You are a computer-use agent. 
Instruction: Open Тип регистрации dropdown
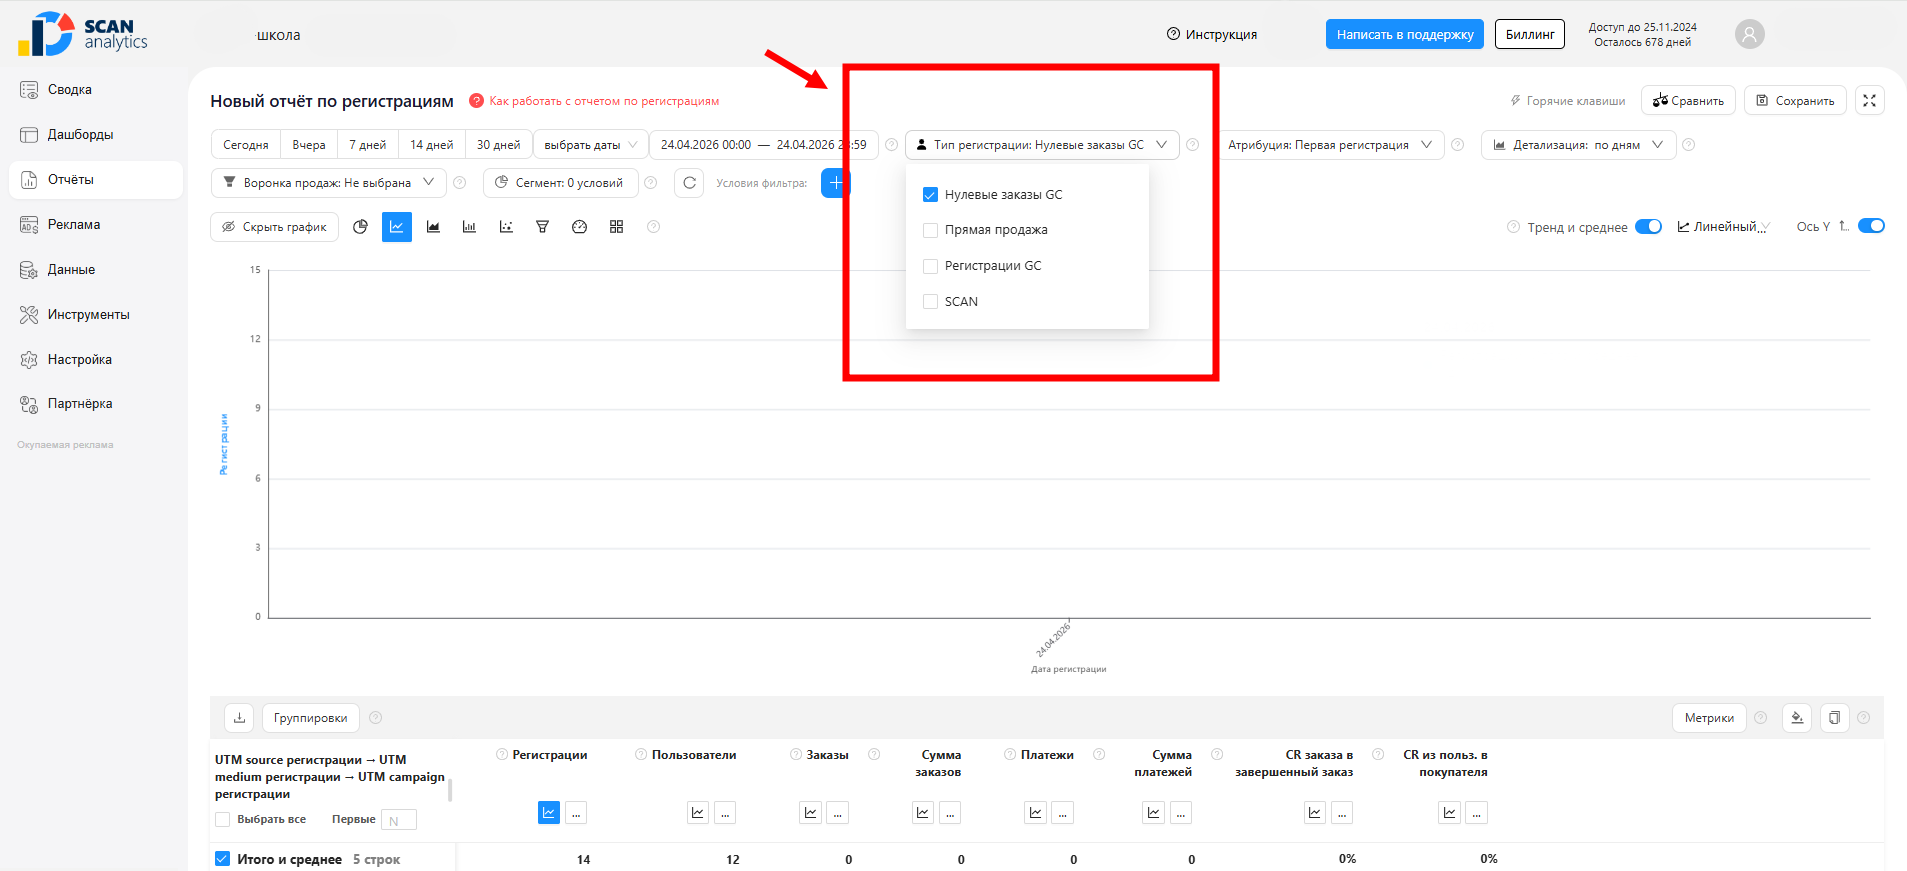pyautogui.click(x=1042, y=145)
